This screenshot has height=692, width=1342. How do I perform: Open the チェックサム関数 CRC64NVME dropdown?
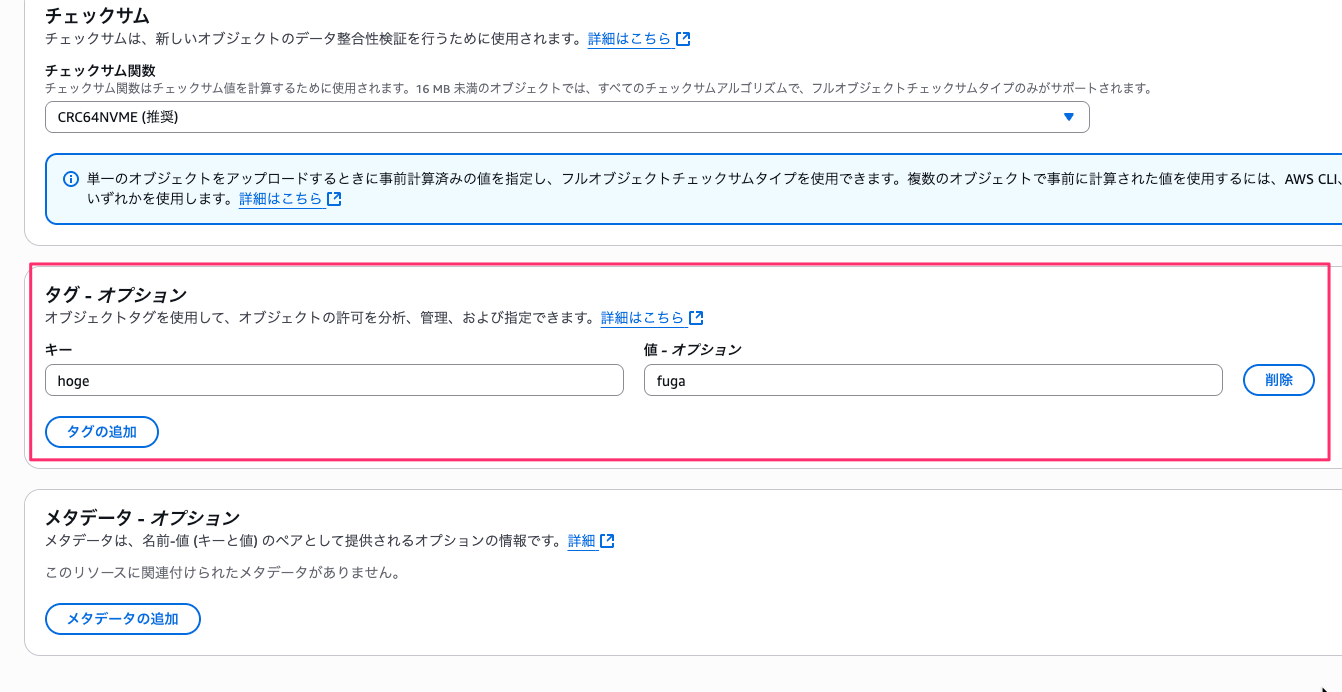pyautogui.click(x=567, y=117)
